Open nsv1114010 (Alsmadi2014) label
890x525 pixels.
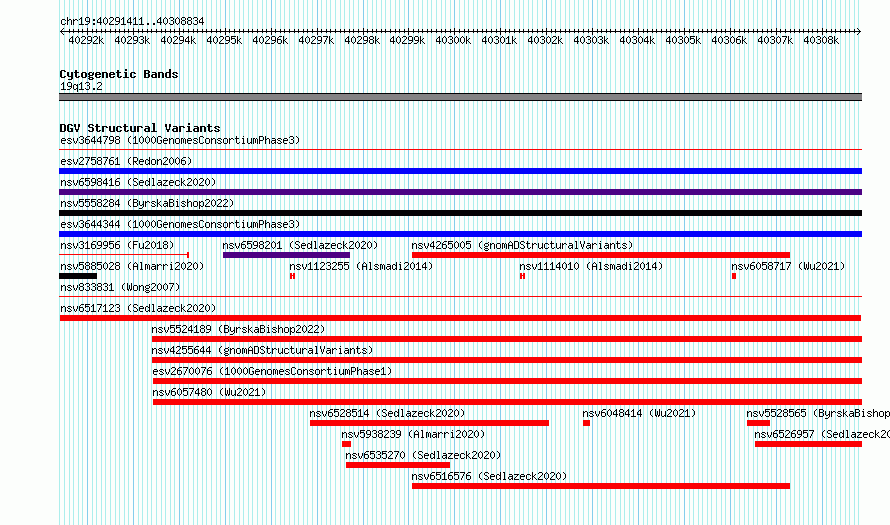tap(591, 266)
